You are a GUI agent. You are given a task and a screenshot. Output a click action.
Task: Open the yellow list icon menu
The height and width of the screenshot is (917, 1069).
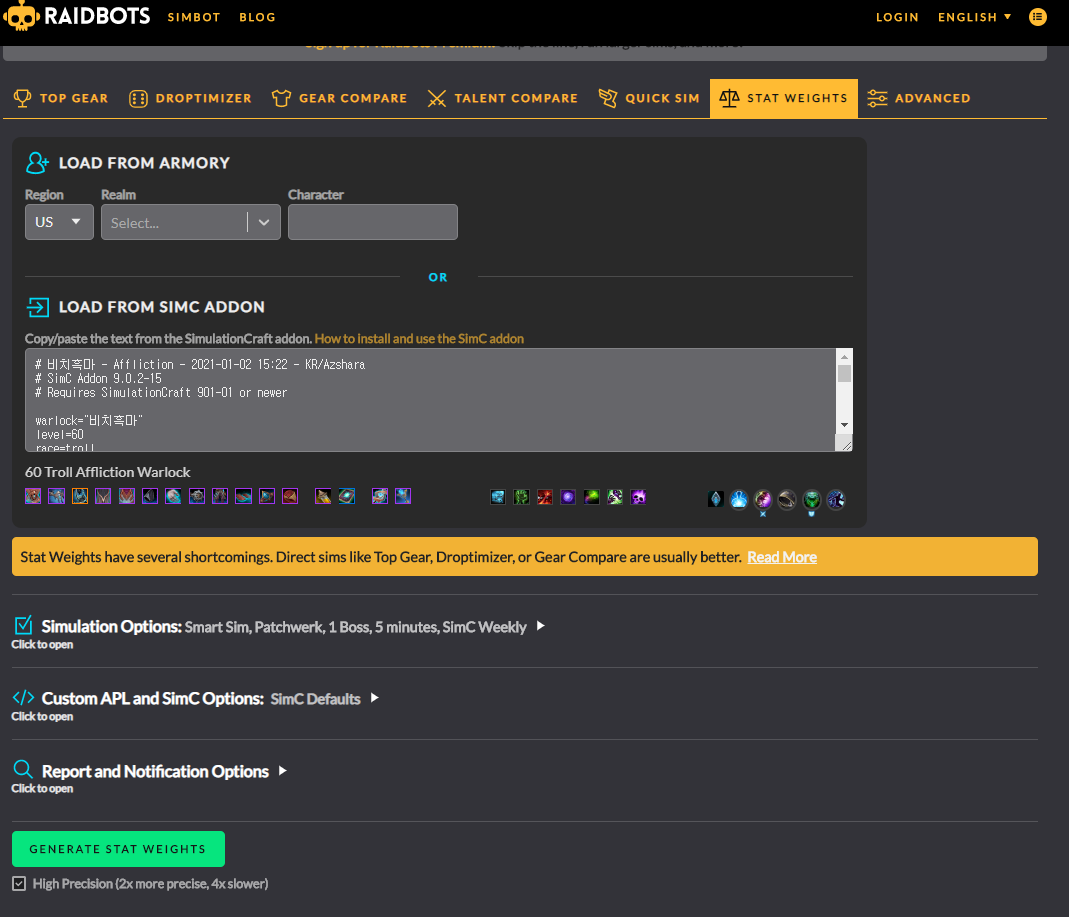click(1038, 17)
